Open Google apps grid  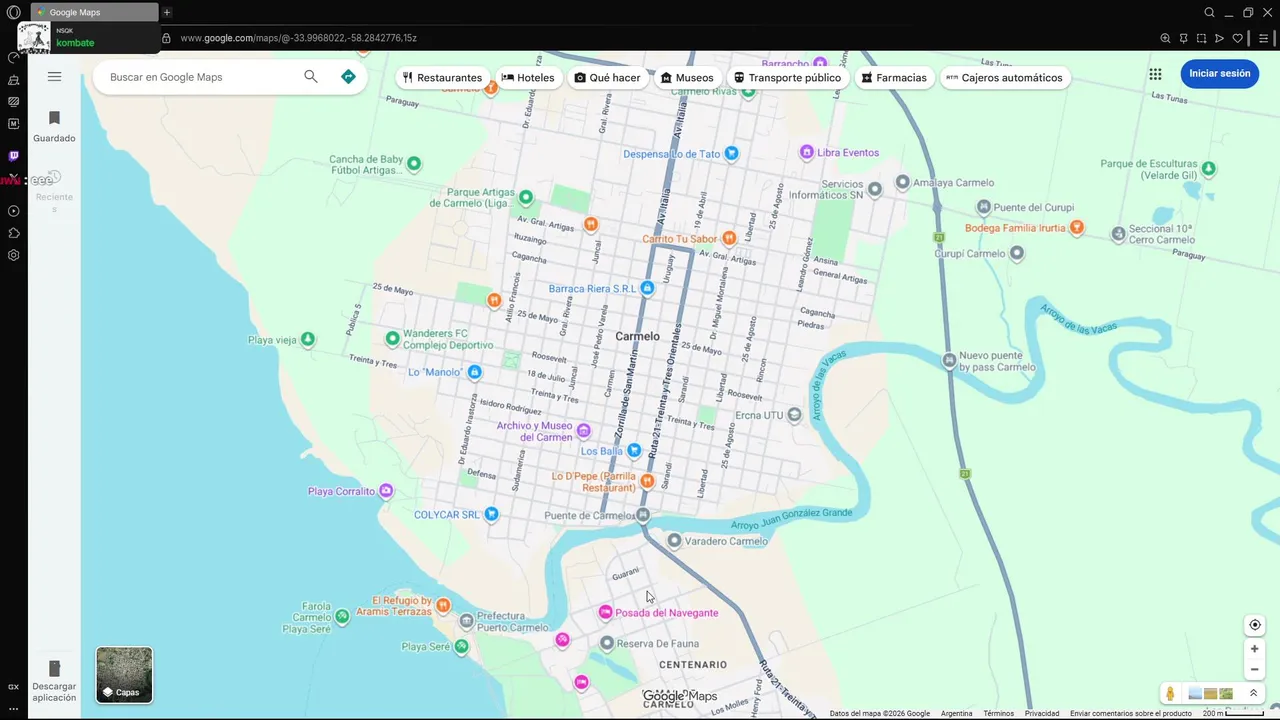[1155, 74]
